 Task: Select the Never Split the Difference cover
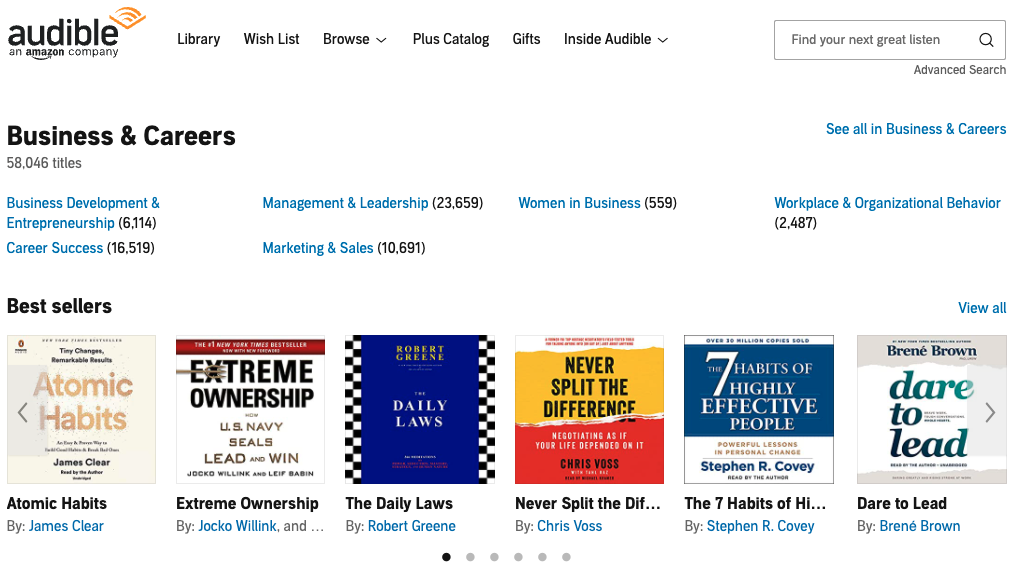click(x=589, y=410)
